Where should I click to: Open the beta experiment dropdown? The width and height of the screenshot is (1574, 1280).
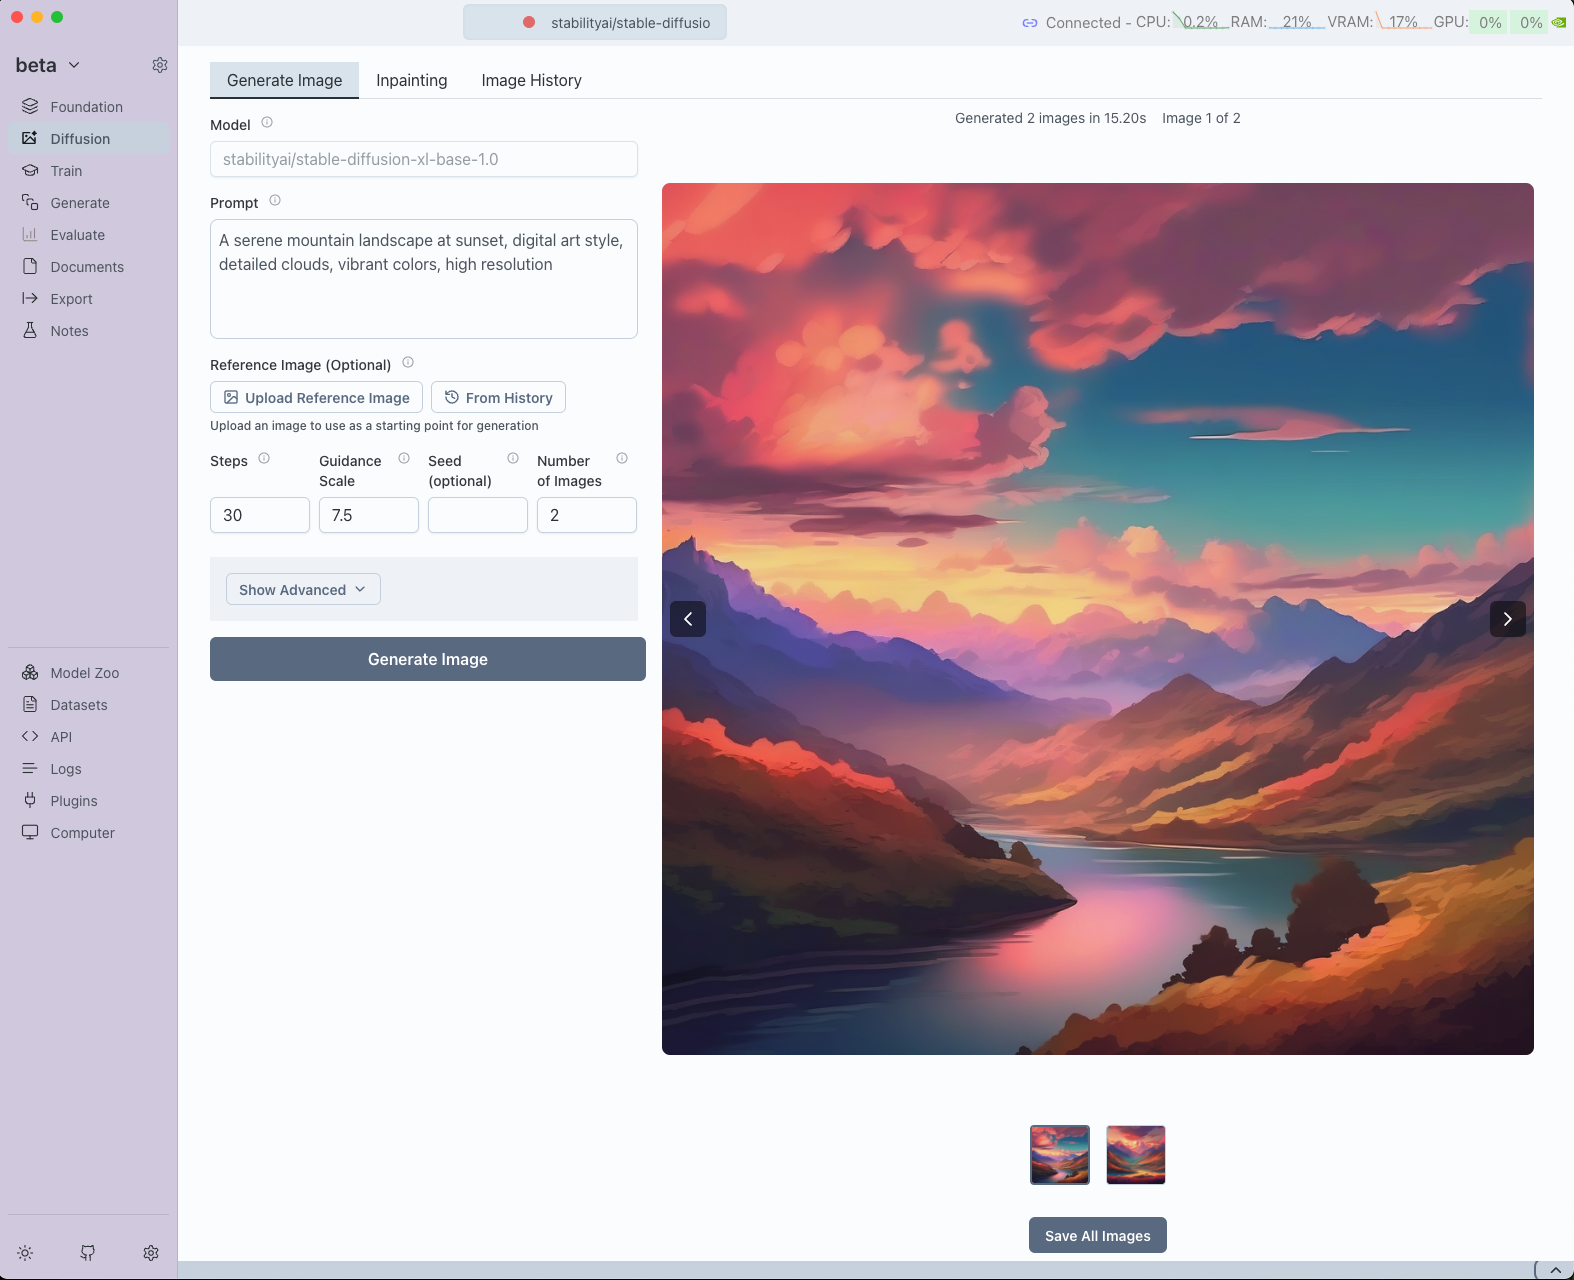[x=47, y=65]
